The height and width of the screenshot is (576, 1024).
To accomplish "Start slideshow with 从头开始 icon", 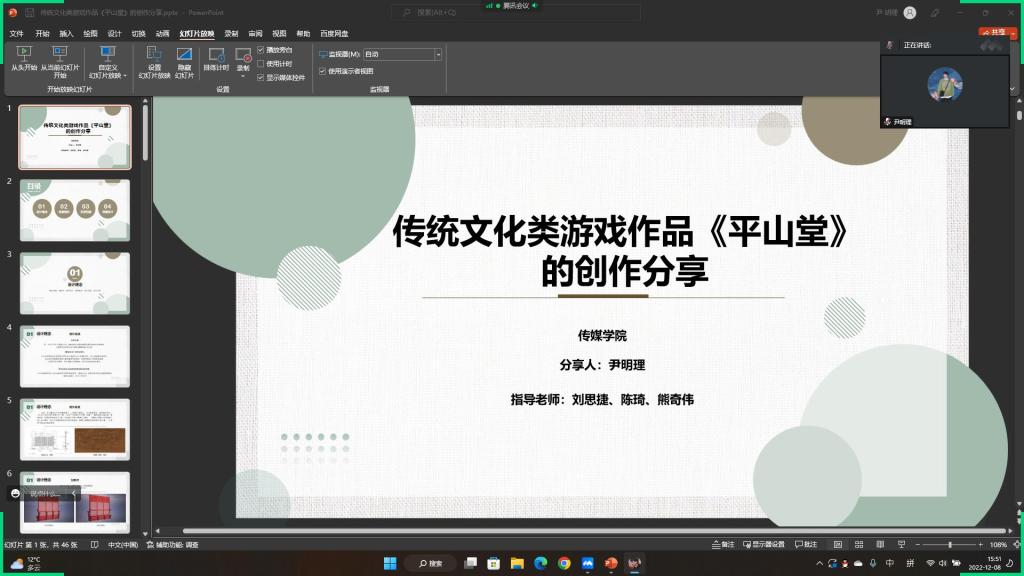I will 24,56.
